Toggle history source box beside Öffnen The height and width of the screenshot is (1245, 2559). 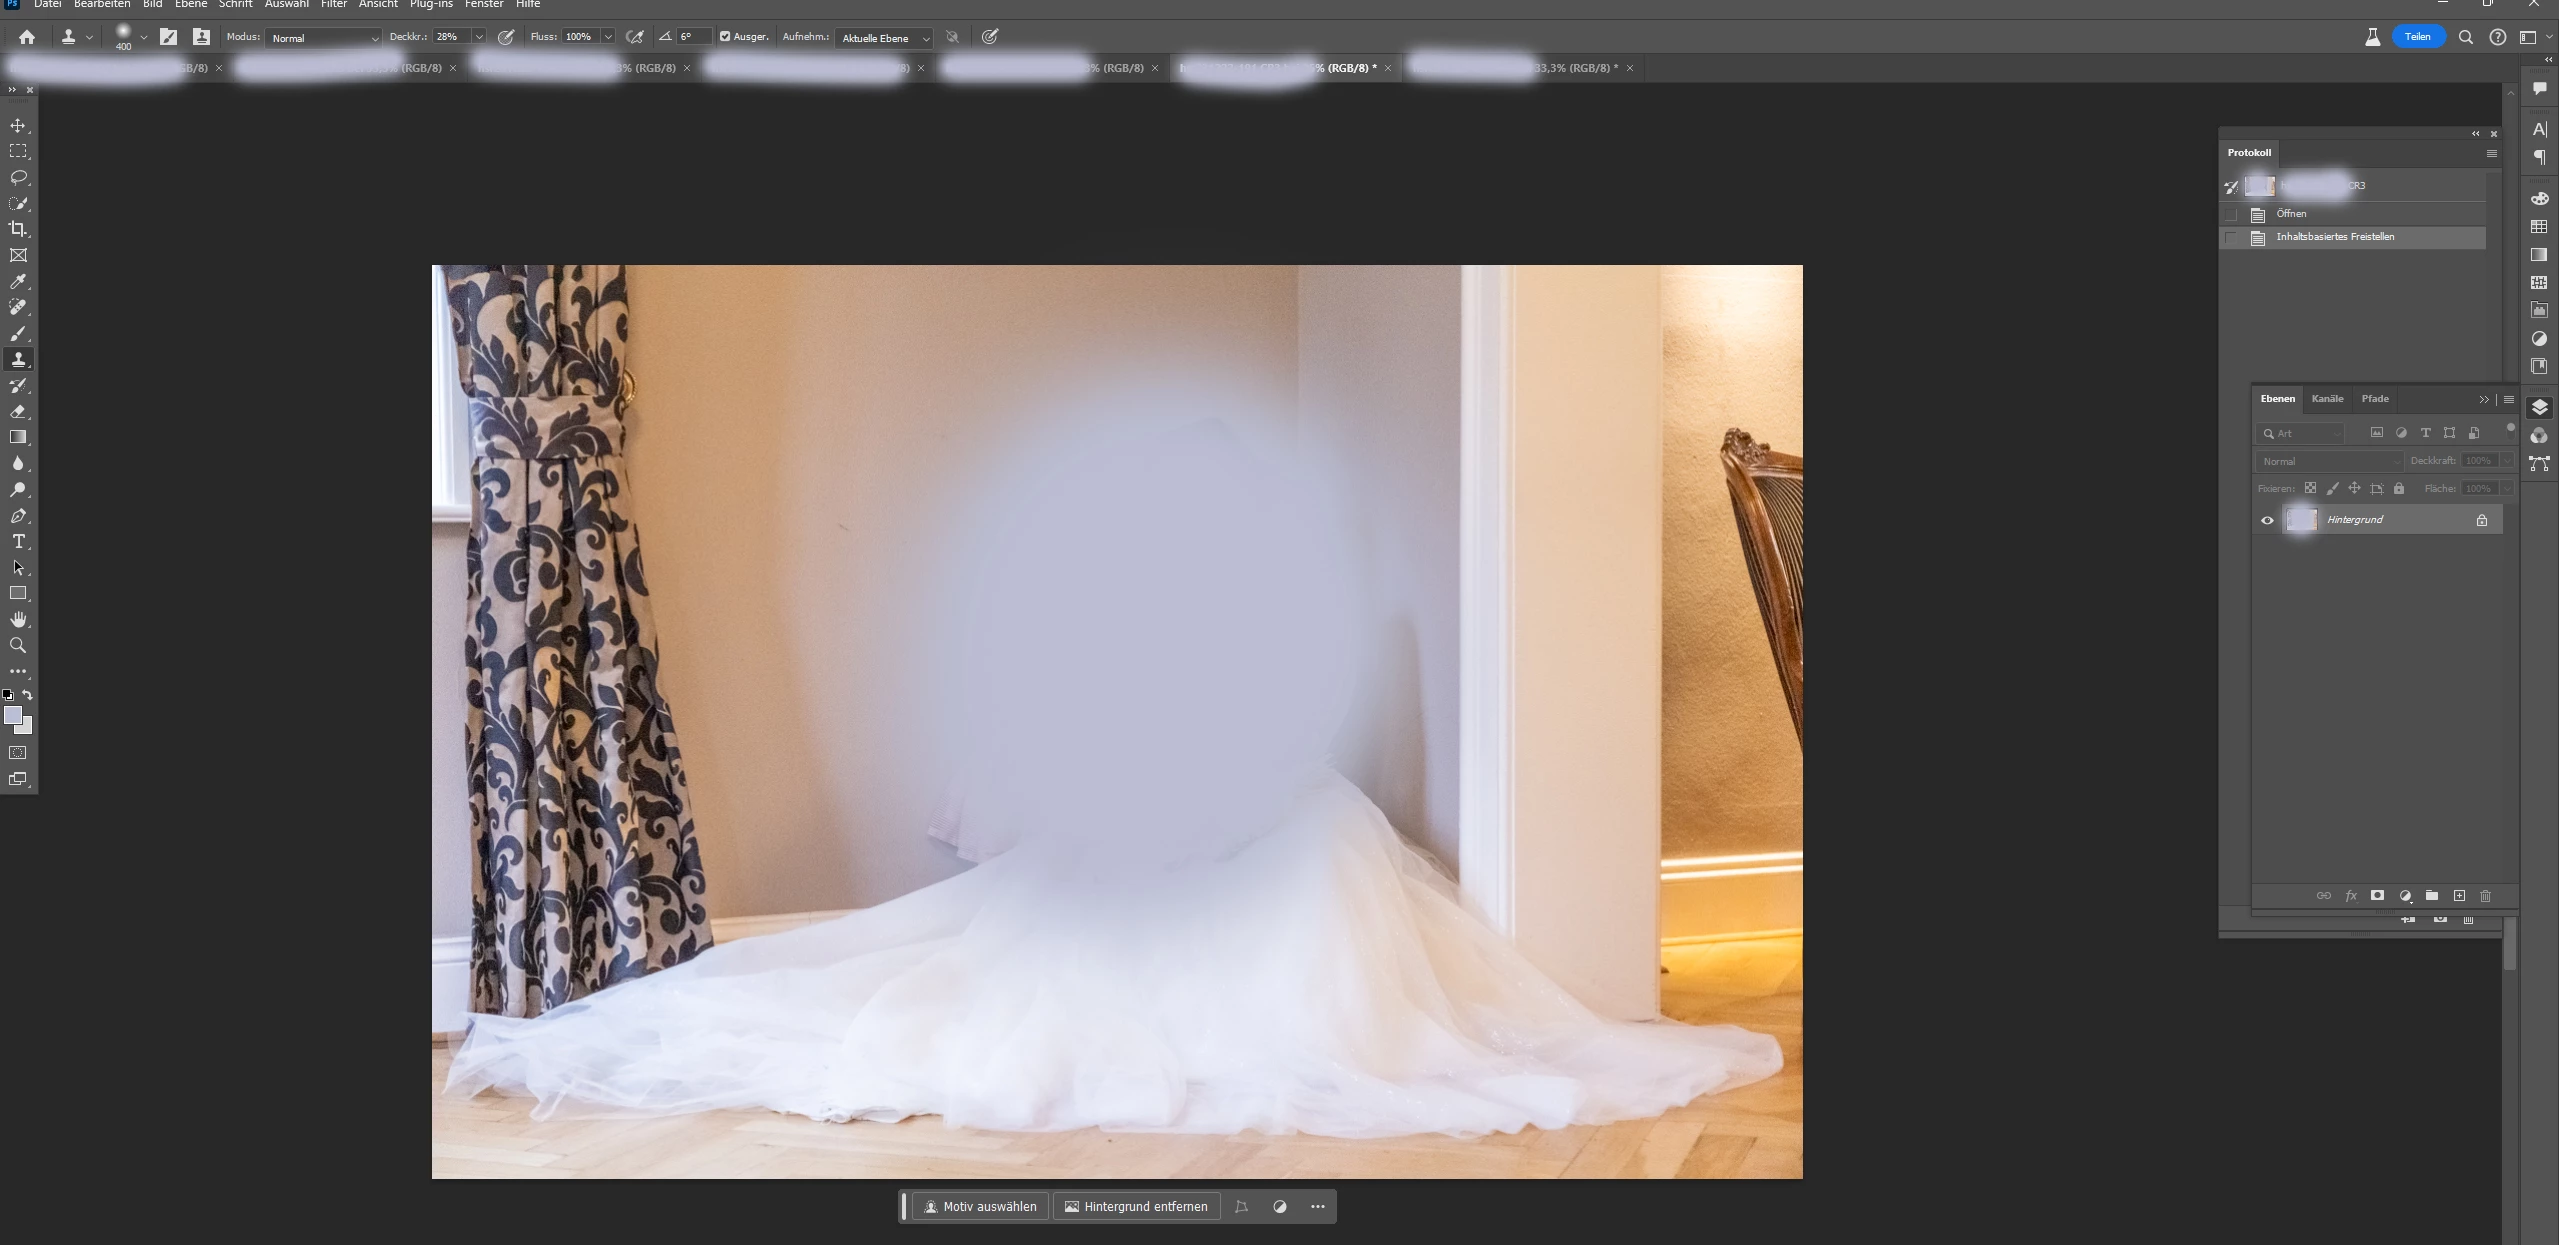[x=2231, y=214]
